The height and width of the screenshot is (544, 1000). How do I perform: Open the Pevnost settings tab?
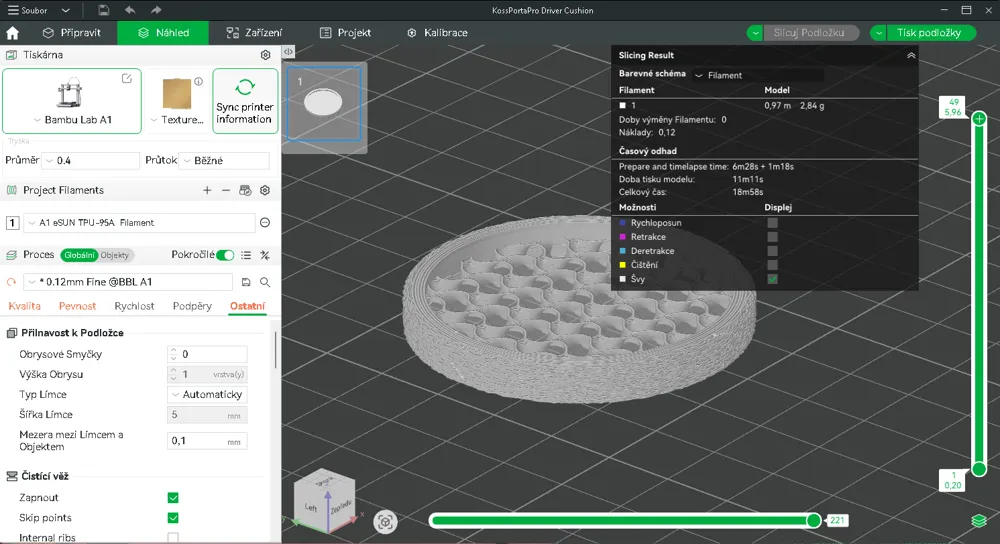click(77, 306)
